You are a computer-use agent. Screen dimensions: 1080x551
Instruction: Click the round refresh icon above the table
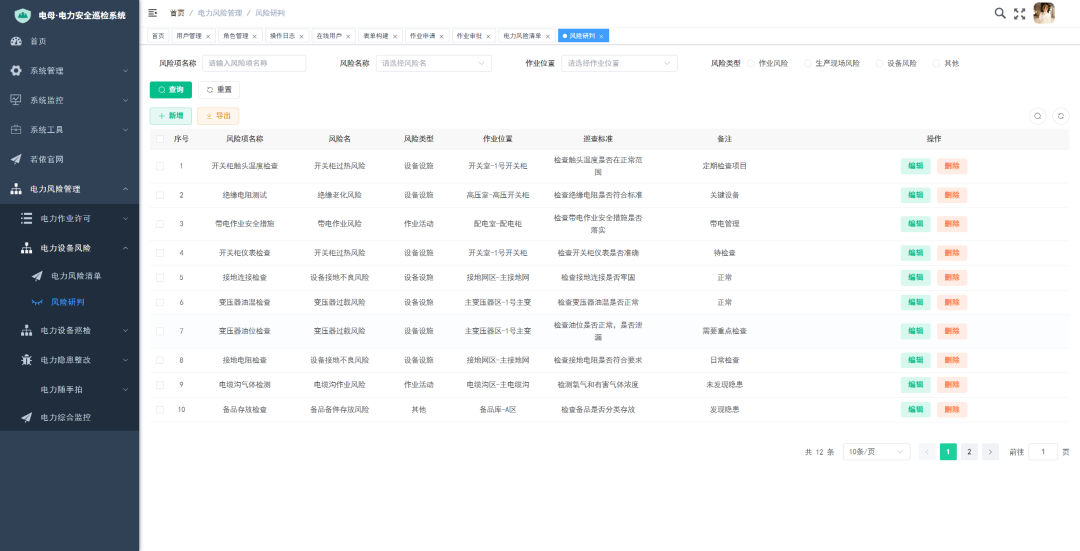1061,116
